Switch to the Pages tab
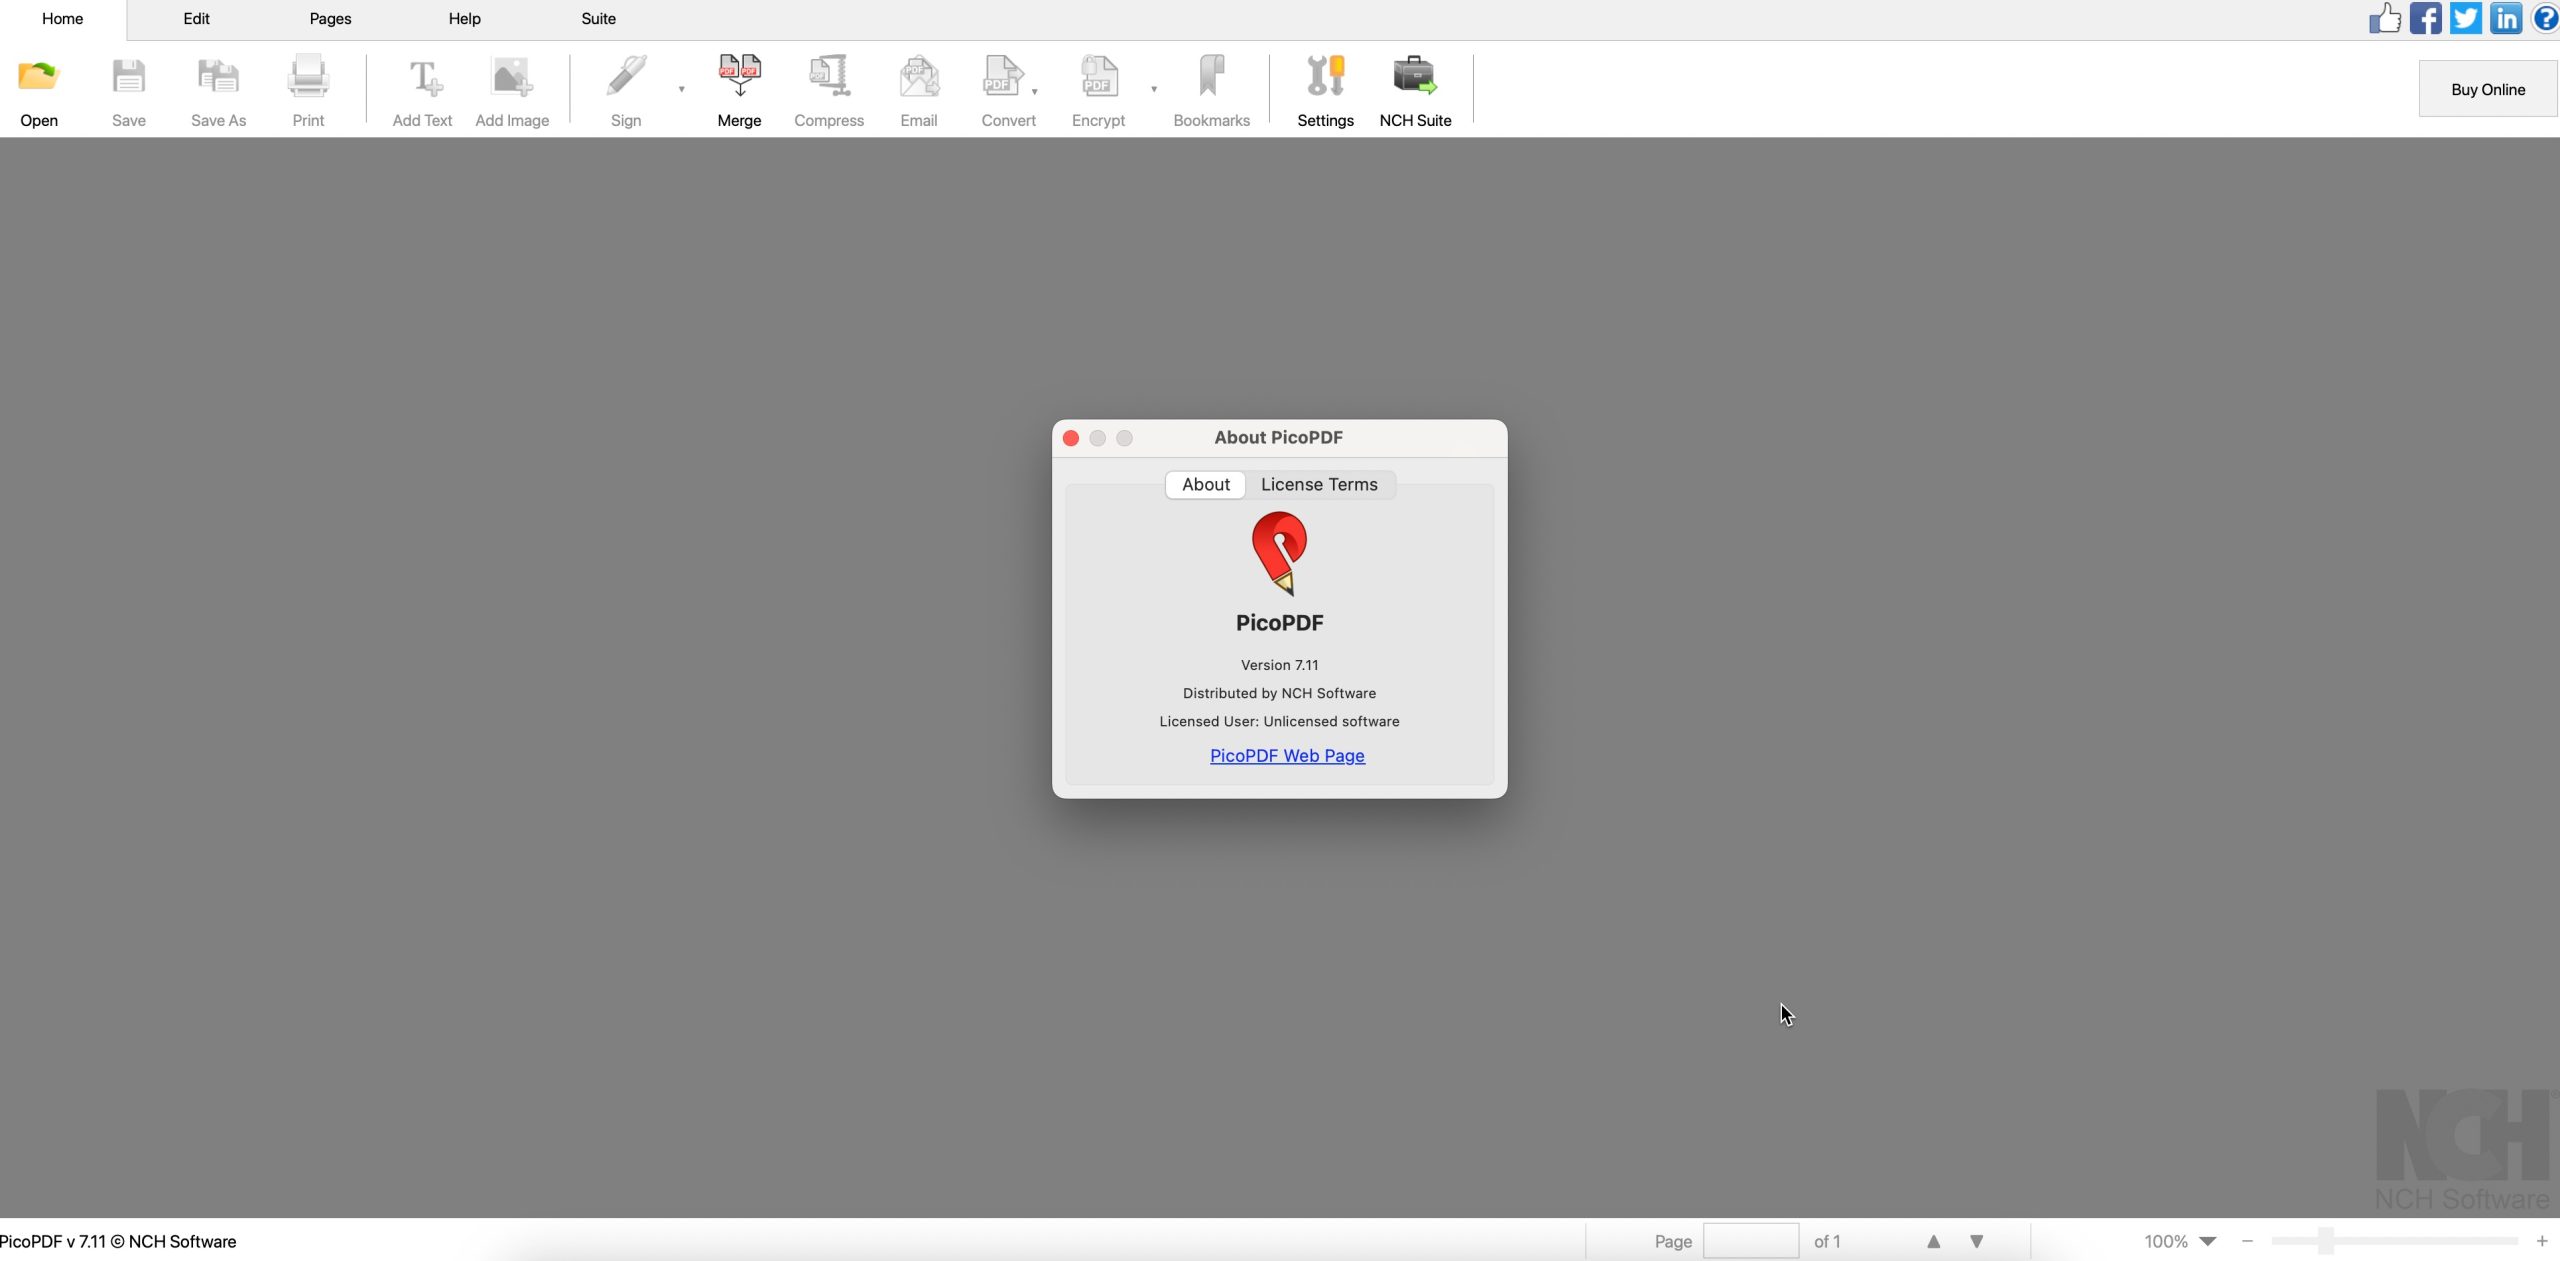Viewport: 2560px width, 1261px height. point(330,19)
